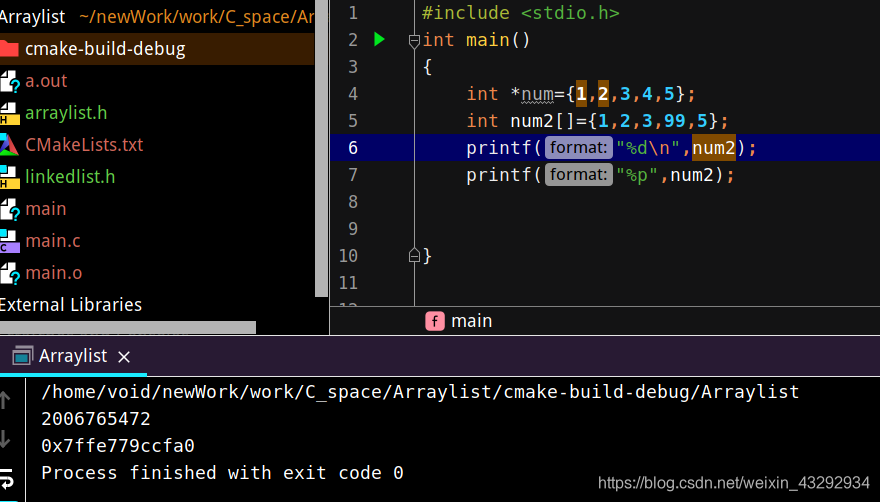Click the unknown-file icon beside main.o

coord(10,273)
